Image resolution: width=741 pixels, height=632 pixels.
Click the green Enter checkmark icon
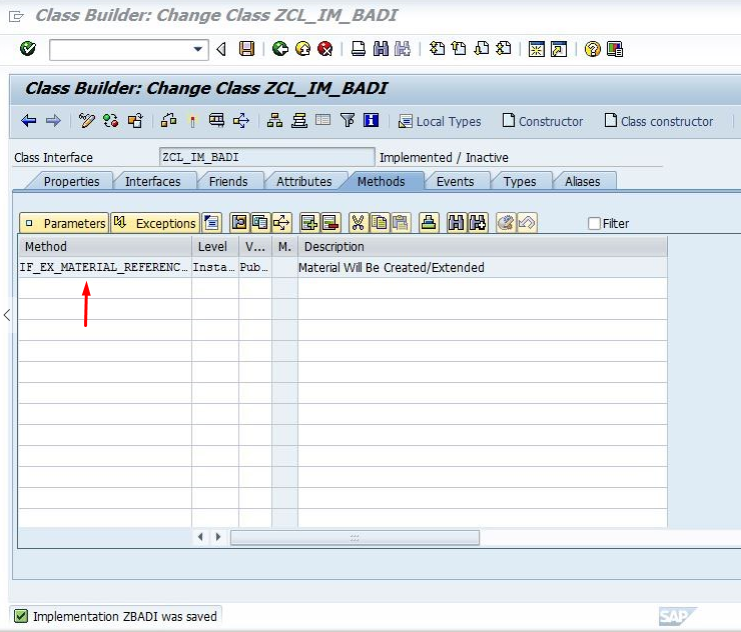(28, 49)
